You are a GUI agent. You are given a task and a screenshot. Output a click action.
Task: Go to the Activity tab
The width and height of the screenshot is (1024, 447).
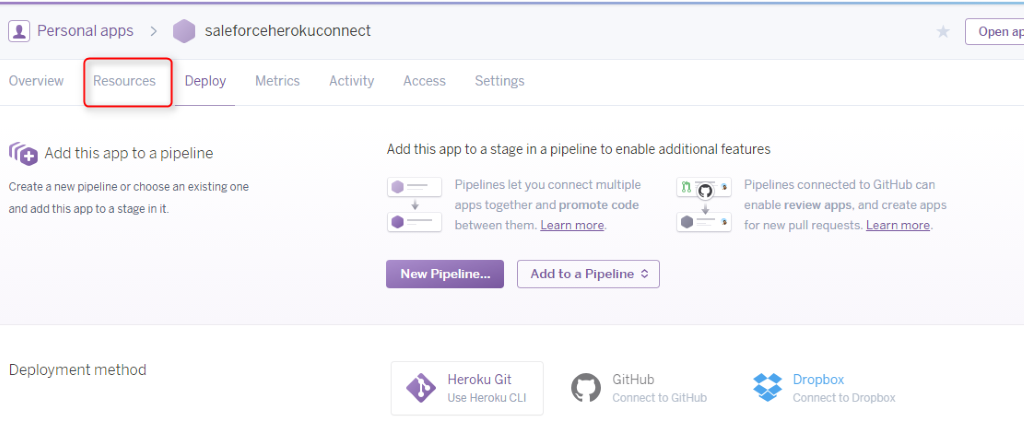[351, 81]
